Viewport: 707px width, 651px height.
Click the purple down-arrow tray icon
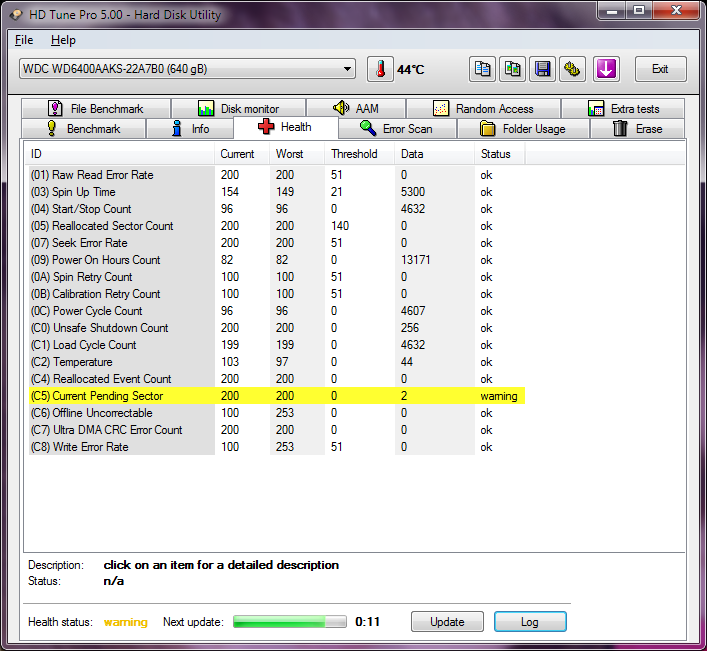606,69
